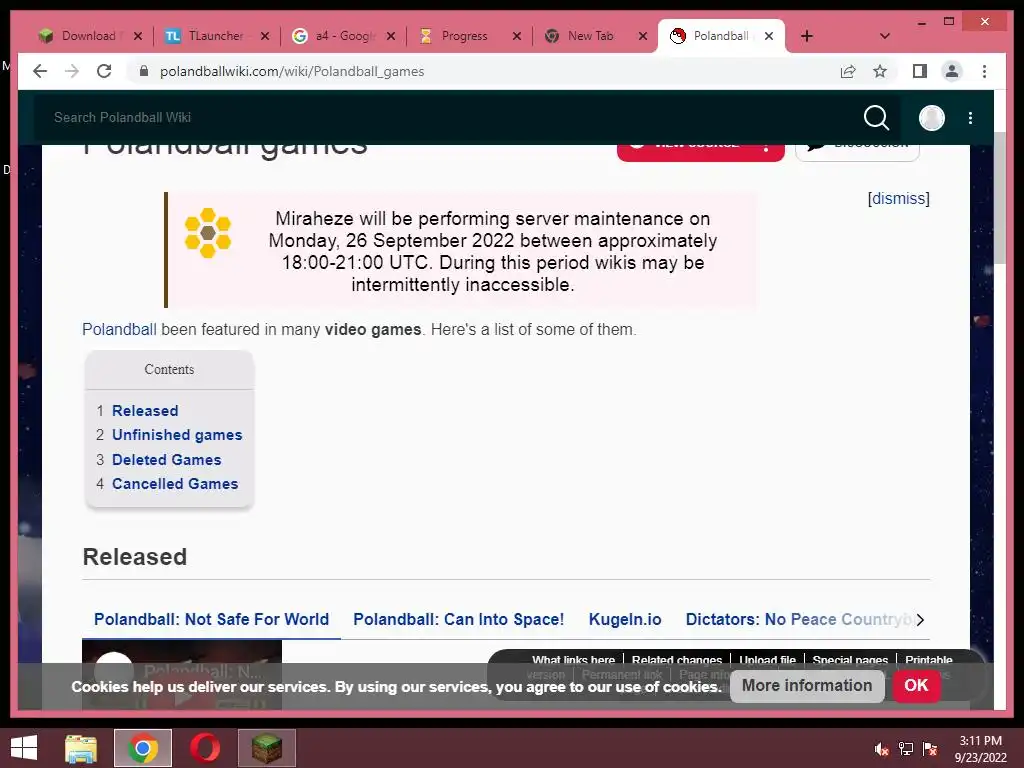Open Chrome three-dot menu
Image resolution: width=1024 pixels, height=768 pixels.
pos(984,71)
